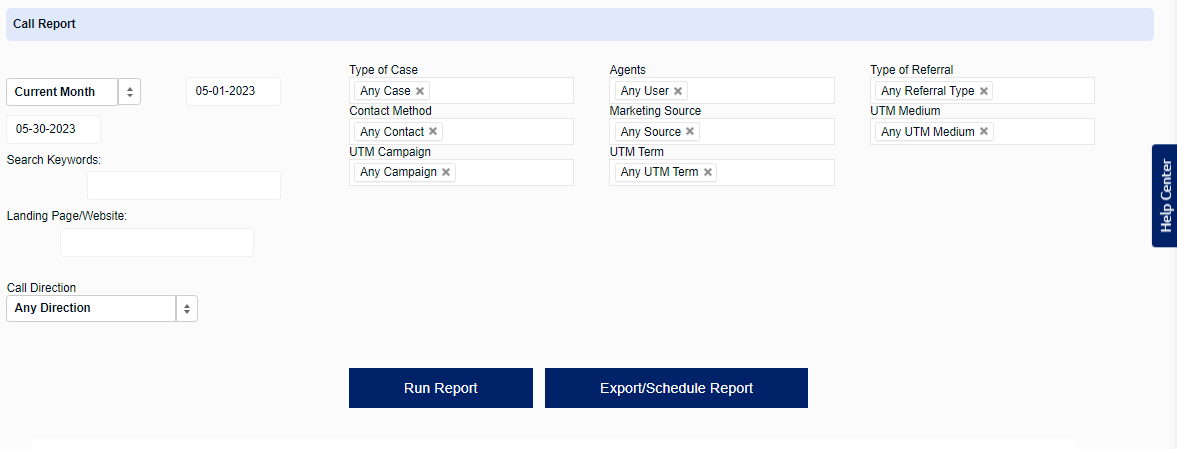Image resolution: width=1177 pixels, height=449 pixels.
Task: Remove the Any Contact tag
Action: 432,131
